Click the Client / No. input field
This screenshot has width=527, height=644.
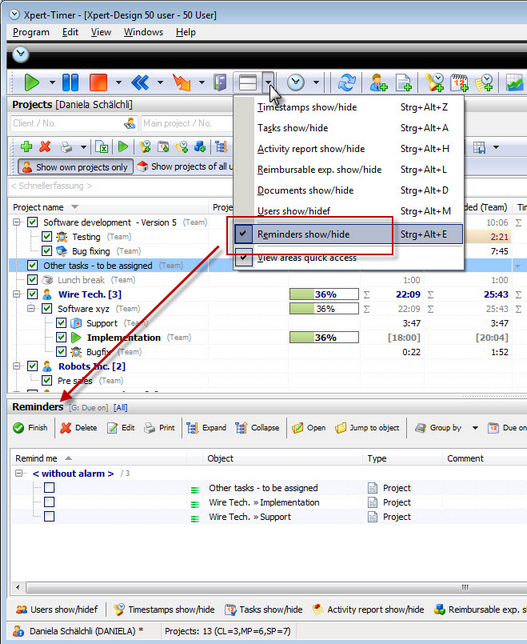click(x=73, y=123)
